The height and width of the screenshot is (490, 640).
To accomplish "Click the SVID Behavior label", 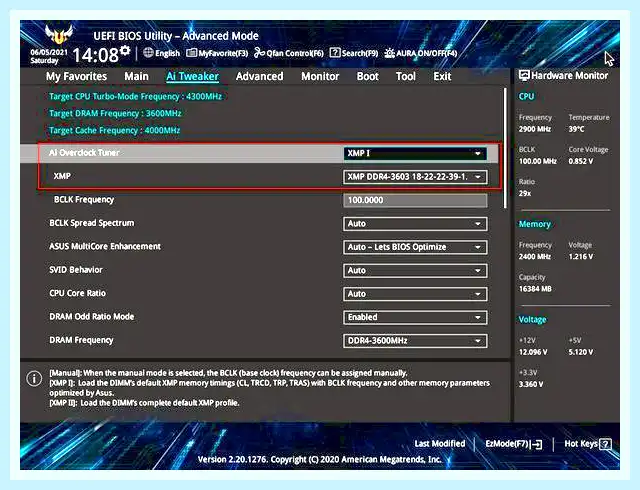I will coord(76,270).
